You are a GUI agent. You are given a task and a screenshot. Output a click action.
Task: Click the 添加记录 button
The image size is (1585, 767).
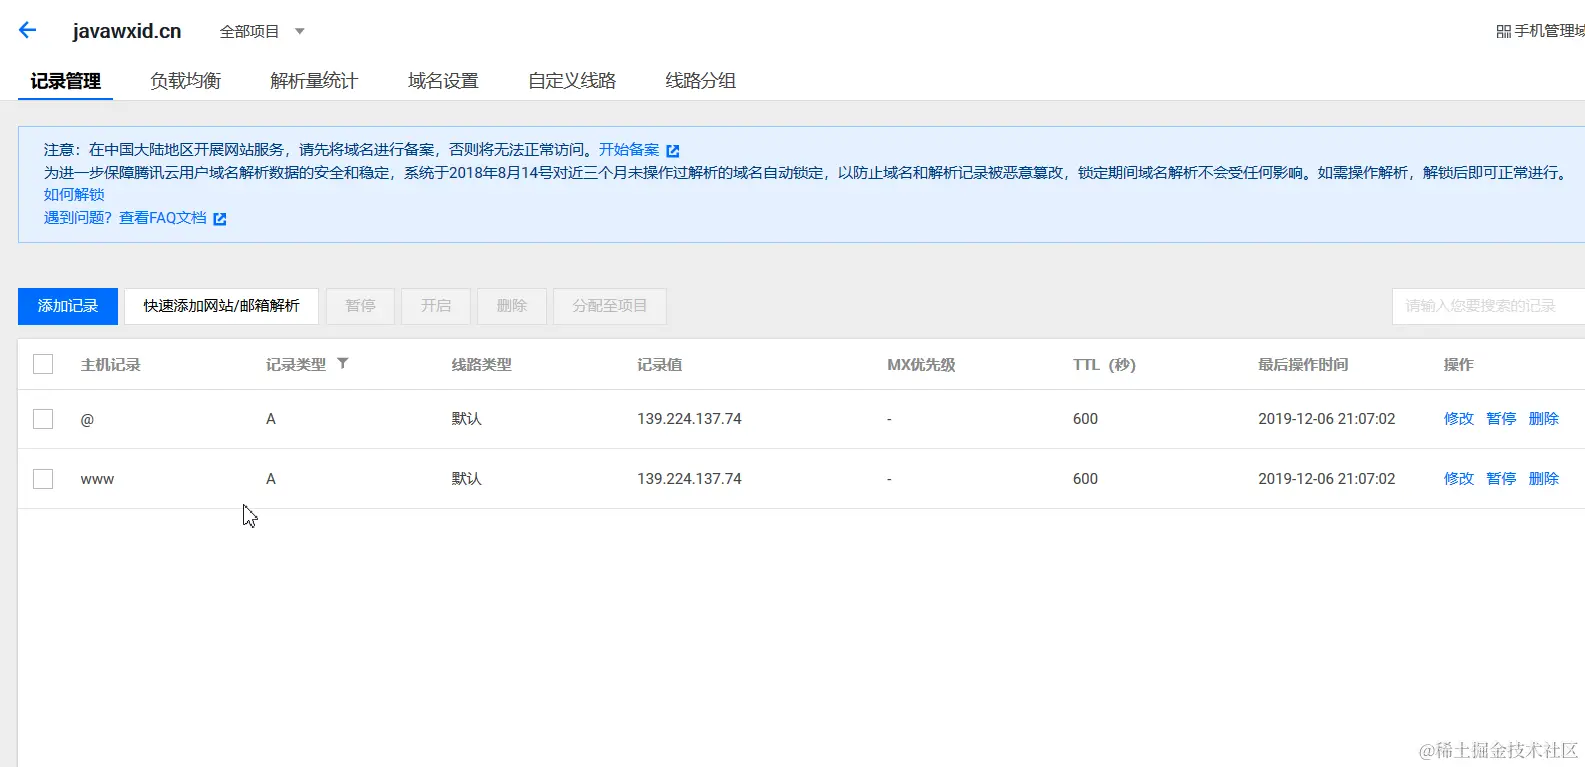coord(68,306)
